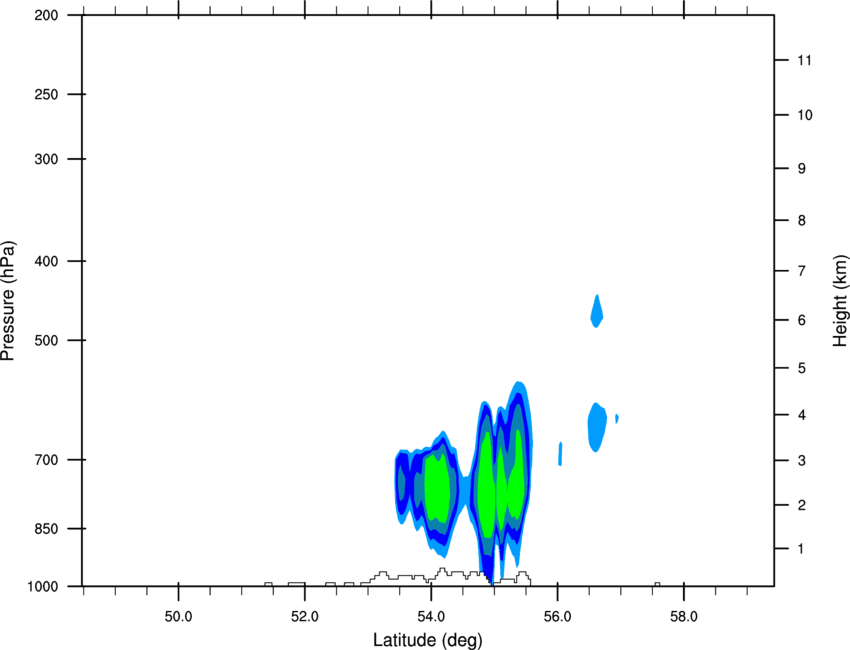Click latitude tick label 52.0
Image resolution: width=850 pixels, height=650 pixels.
(x=305, y=617)
